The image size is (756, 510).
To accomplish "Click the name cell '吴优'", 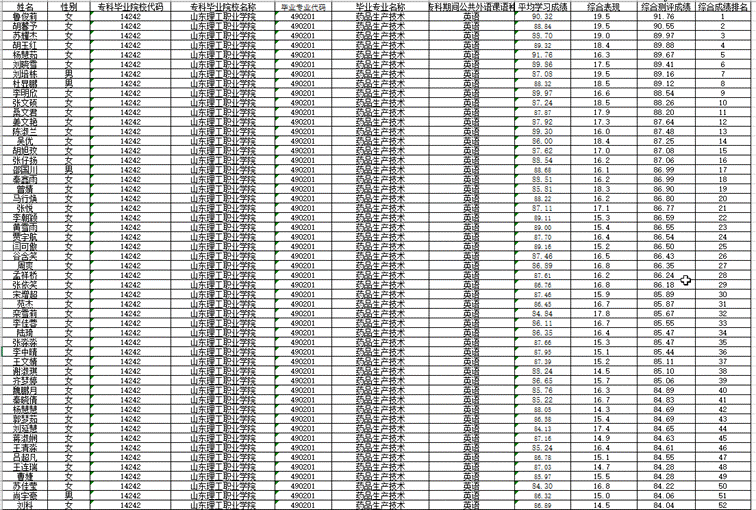I will (x=25, y=141).
